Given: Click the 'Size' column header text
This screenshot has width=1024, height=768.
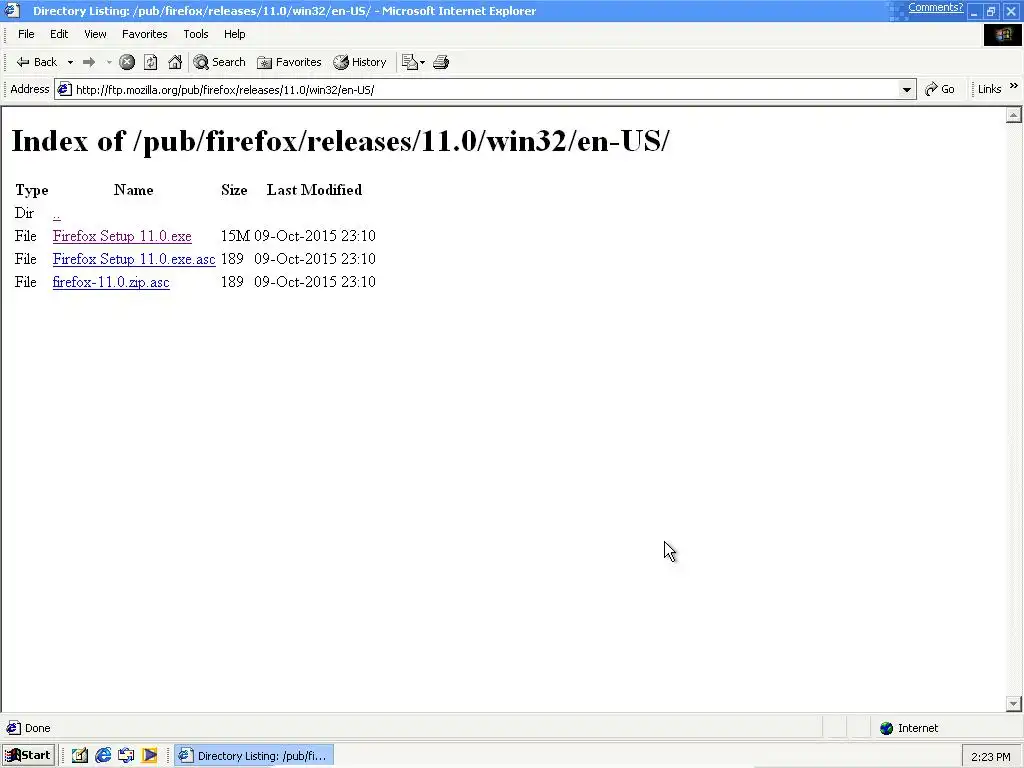Looking at the screenshot, I should [x=234, y=190].
